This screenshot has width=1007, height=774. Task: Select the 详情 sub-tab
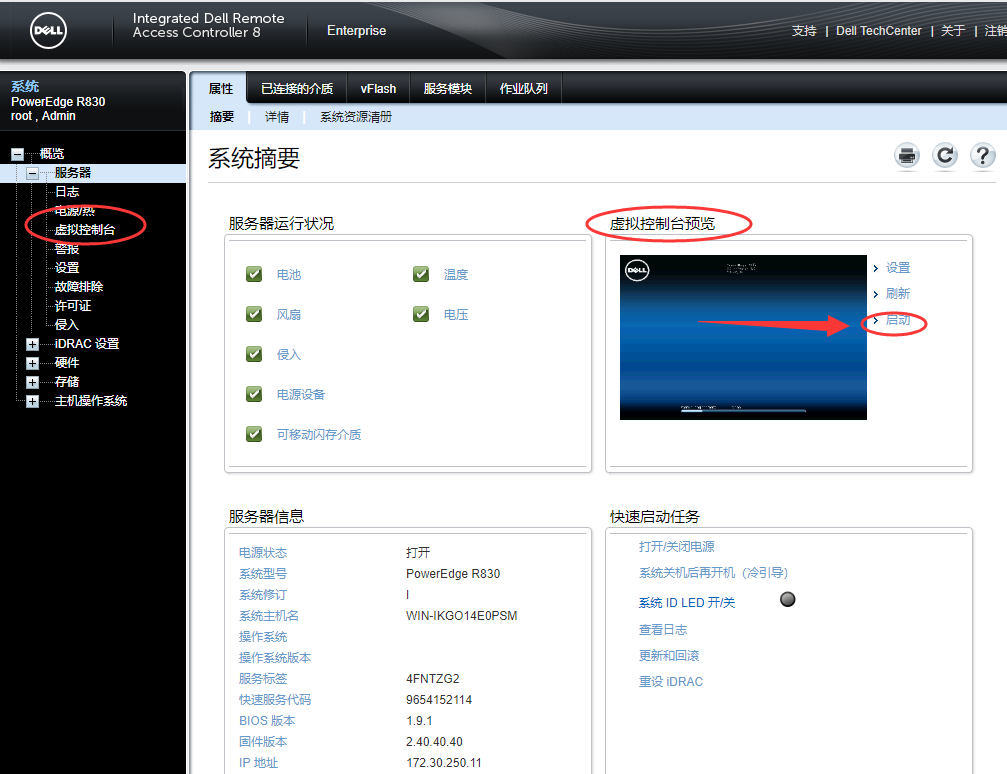(277, 116)
